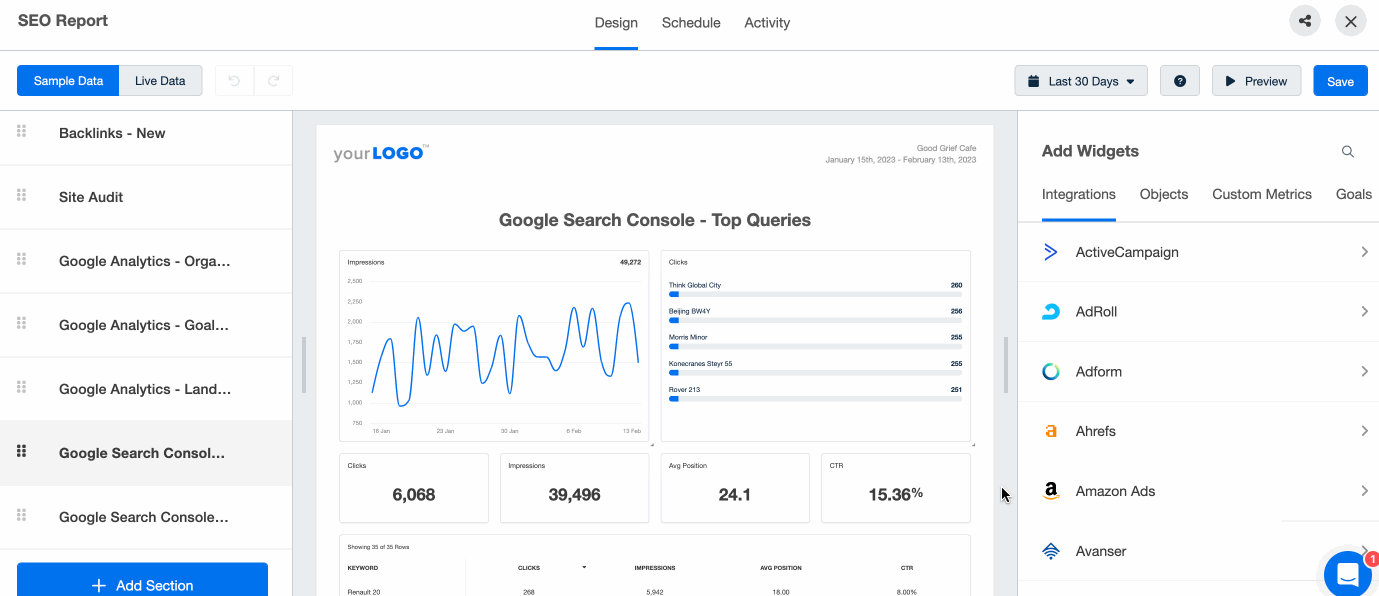Click the share report icon
The image size is (1379, 596).
point(1304,20)
